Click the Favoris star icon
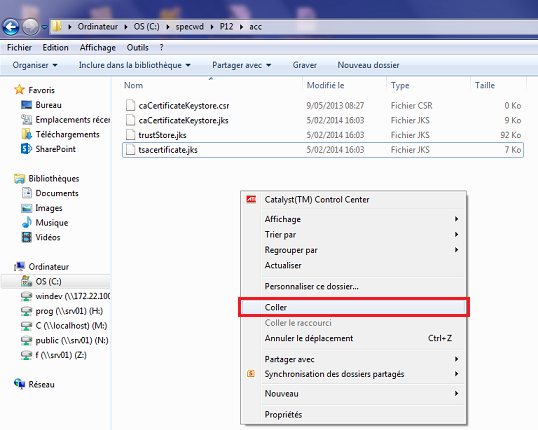538x430 pixels. coord(19,90)
